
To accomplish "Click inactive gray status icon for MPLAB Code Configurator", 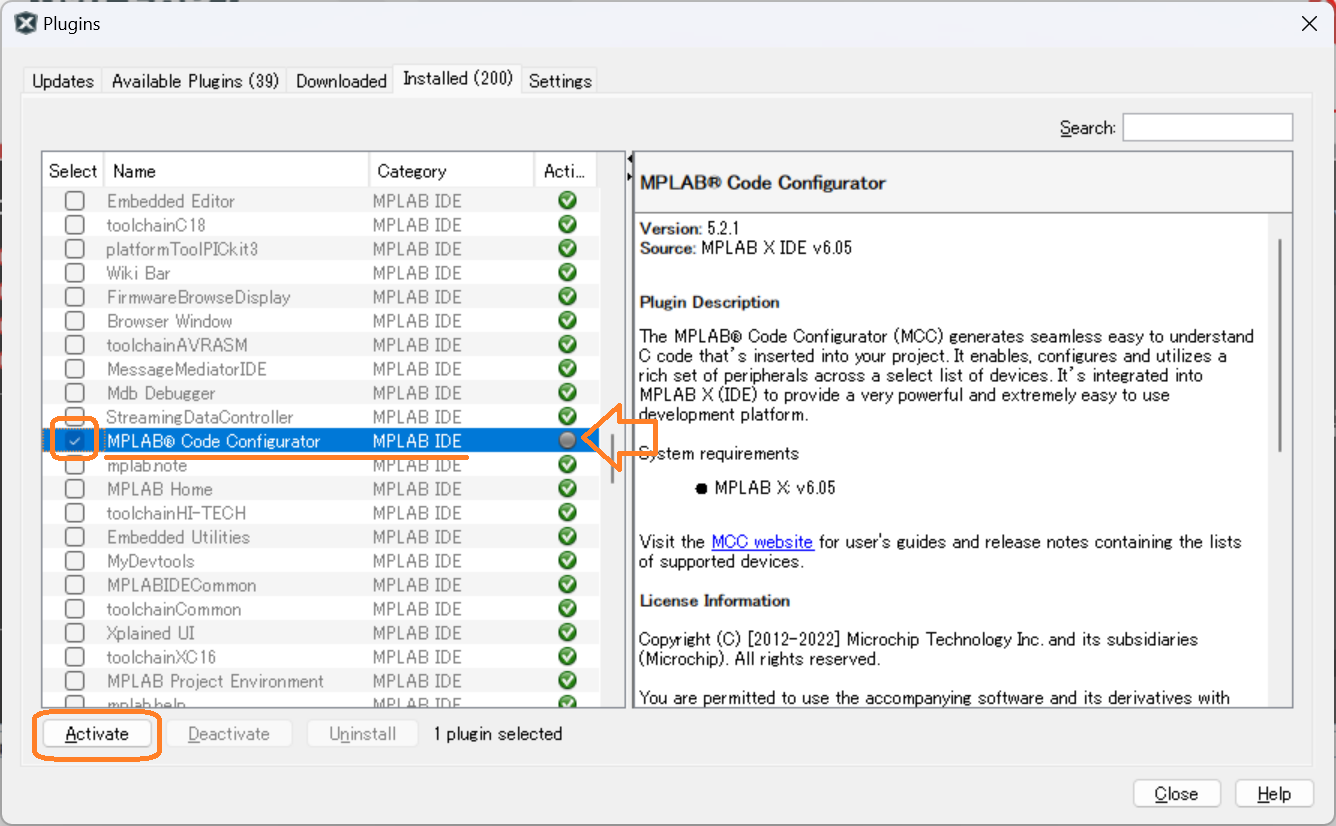I will [x=567, y=441].
